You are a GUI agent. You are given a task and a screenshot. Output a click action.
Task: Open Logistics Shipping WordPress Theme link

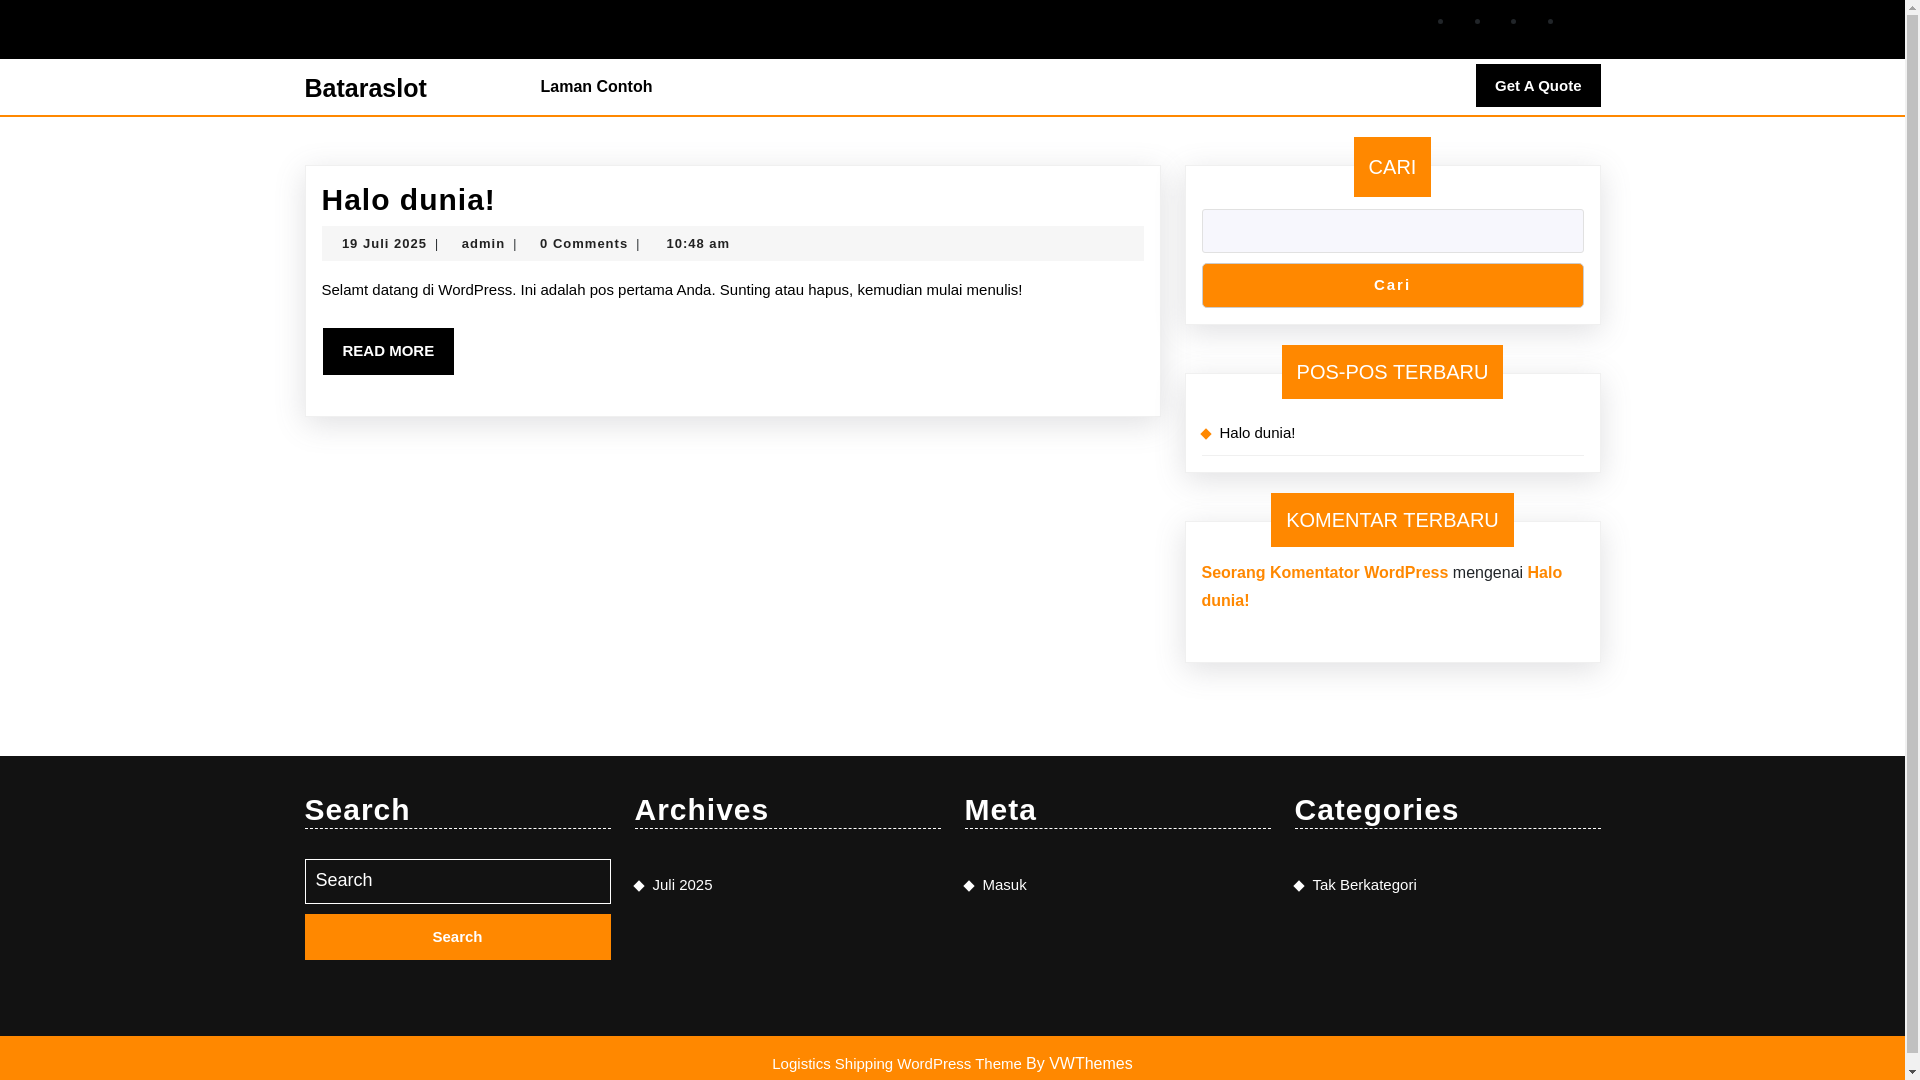pyautogui.click(x=896, y=1064)
